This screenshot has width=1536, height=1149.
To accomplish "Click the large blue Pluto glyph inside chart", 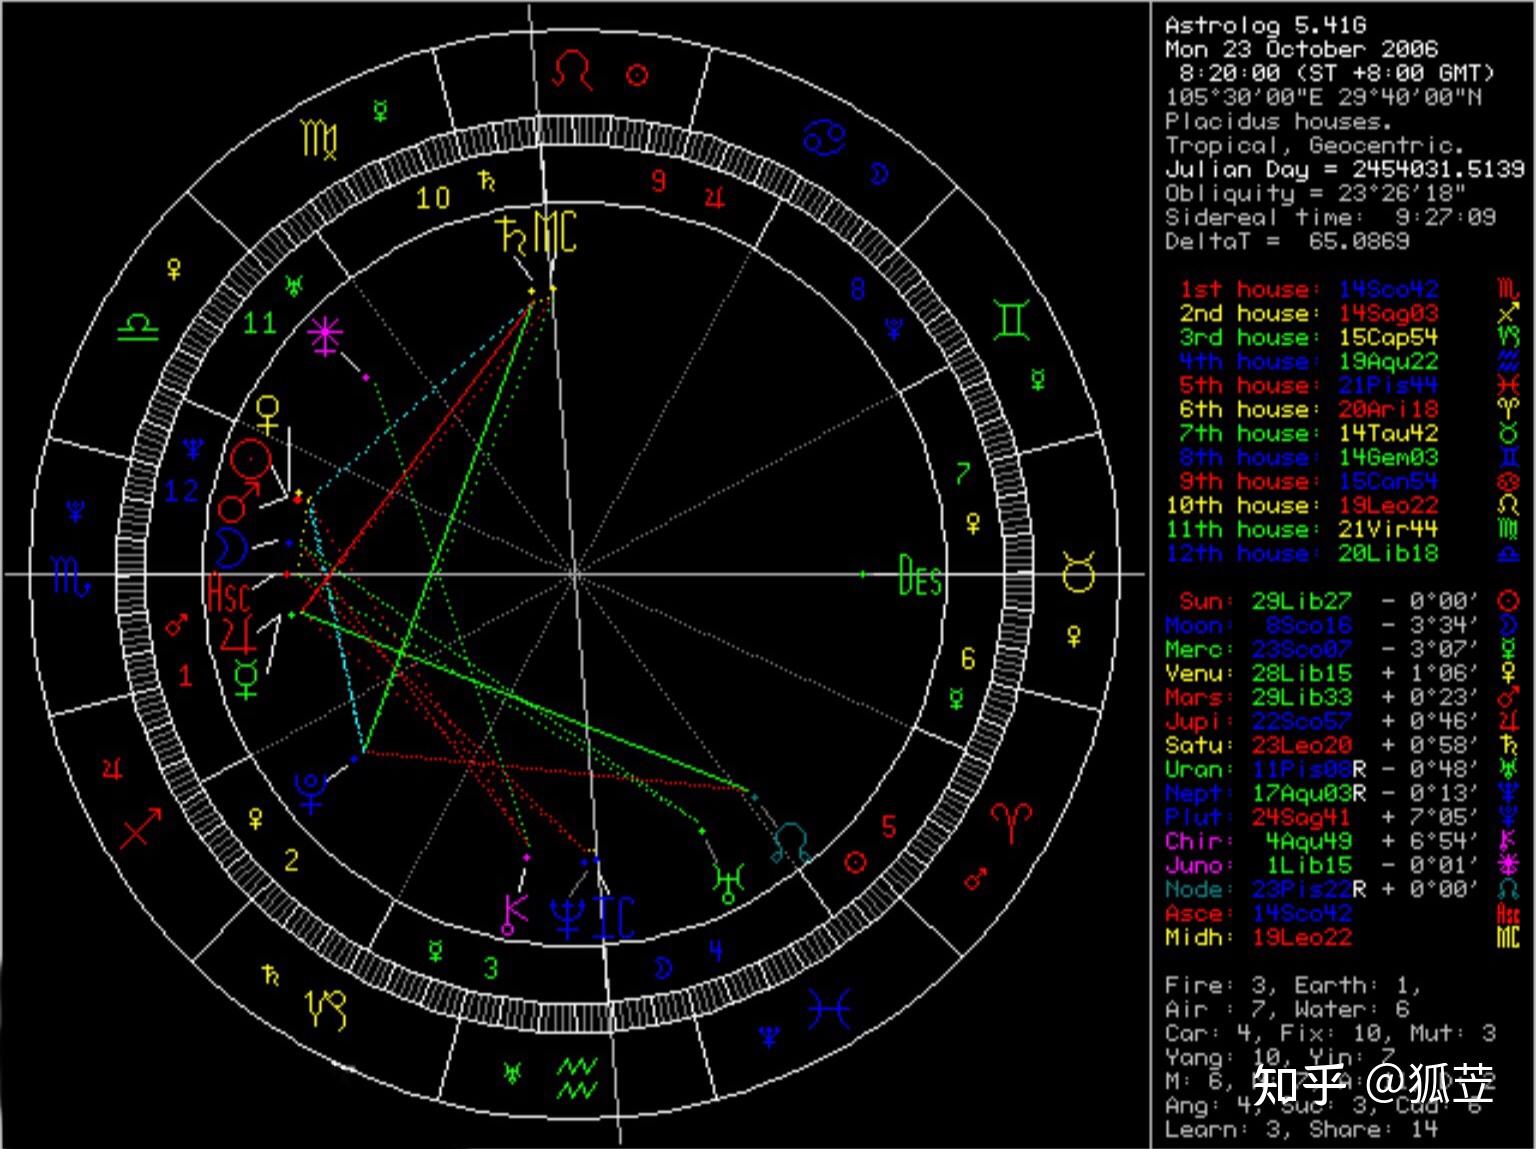I will coord(313,793).
